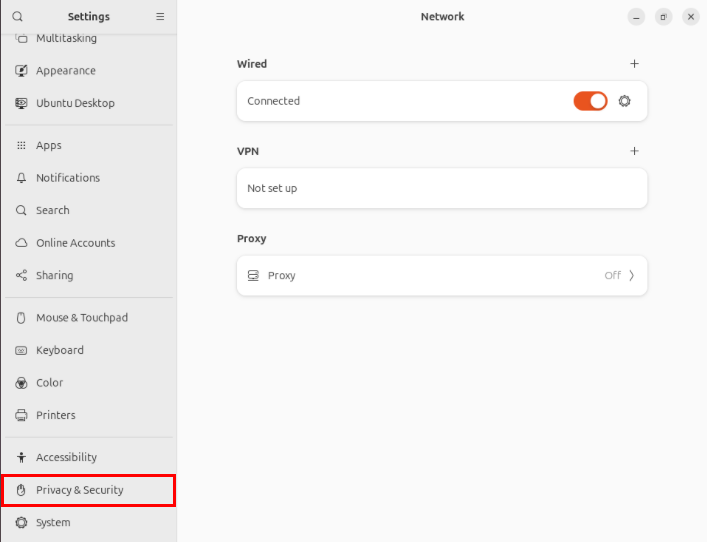Add a VPN with plus button
The image size is (707, 542).
coord(634,151)
